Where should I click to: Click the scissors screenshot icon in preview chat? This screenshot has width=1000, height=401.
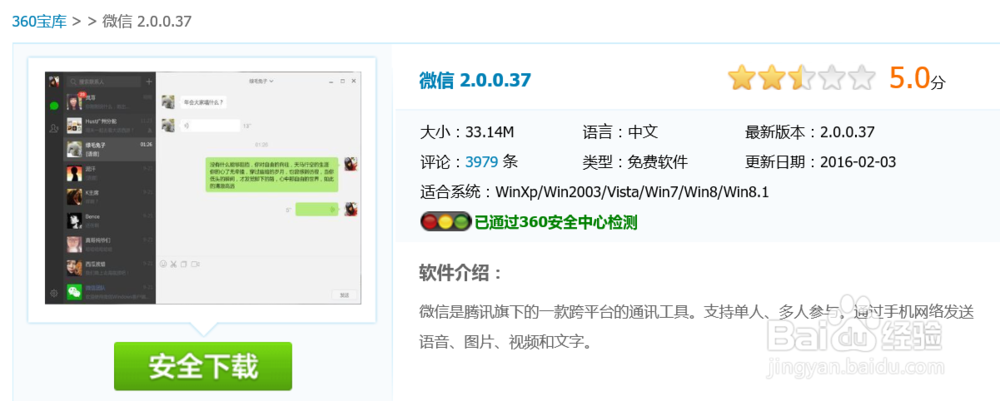173,263
